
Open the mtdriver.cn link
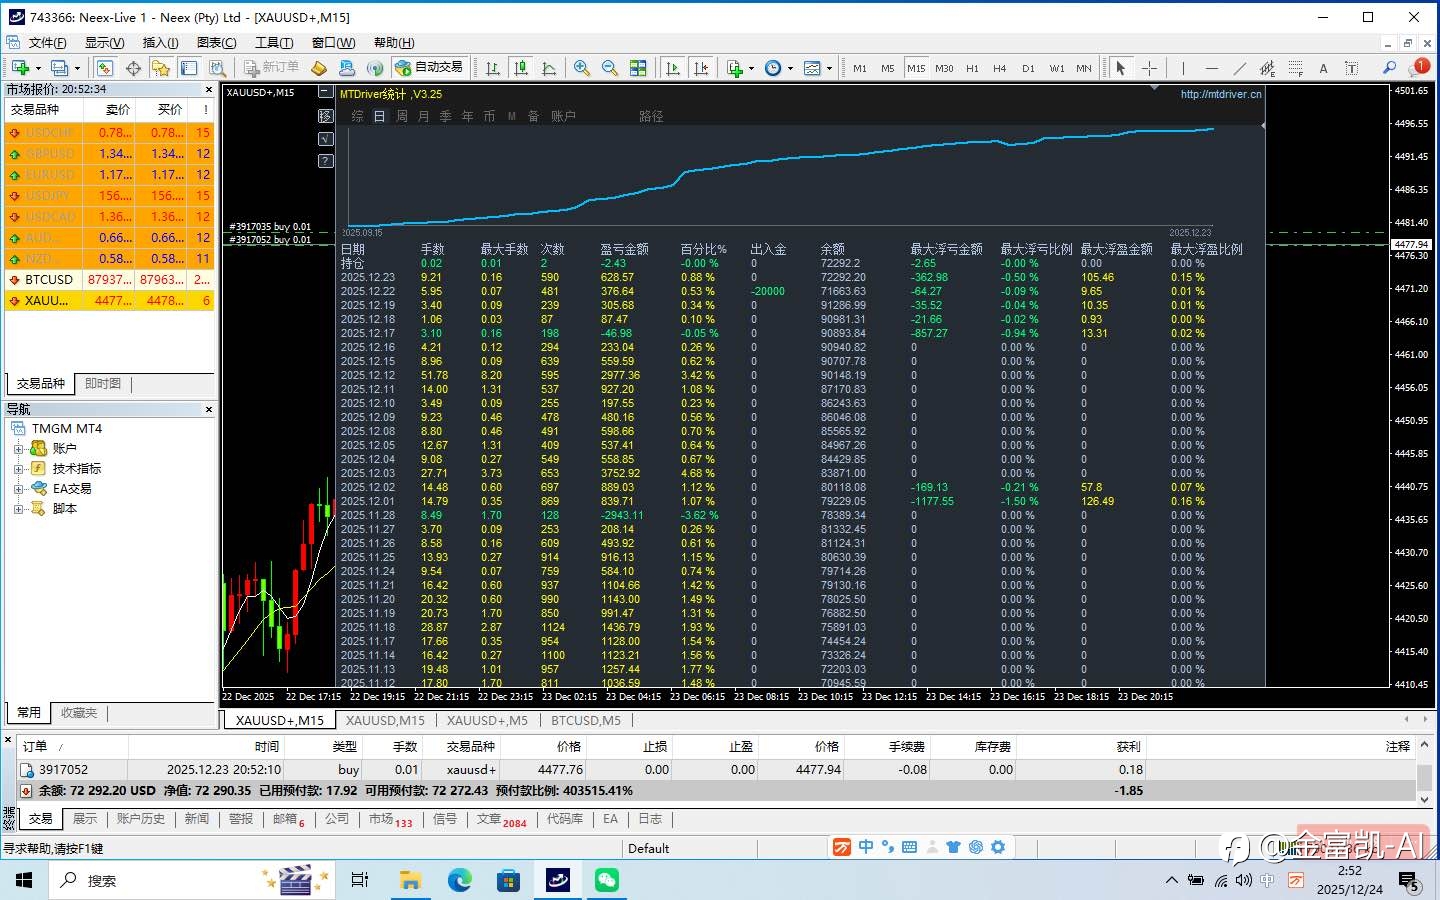tap(1220, 94)
